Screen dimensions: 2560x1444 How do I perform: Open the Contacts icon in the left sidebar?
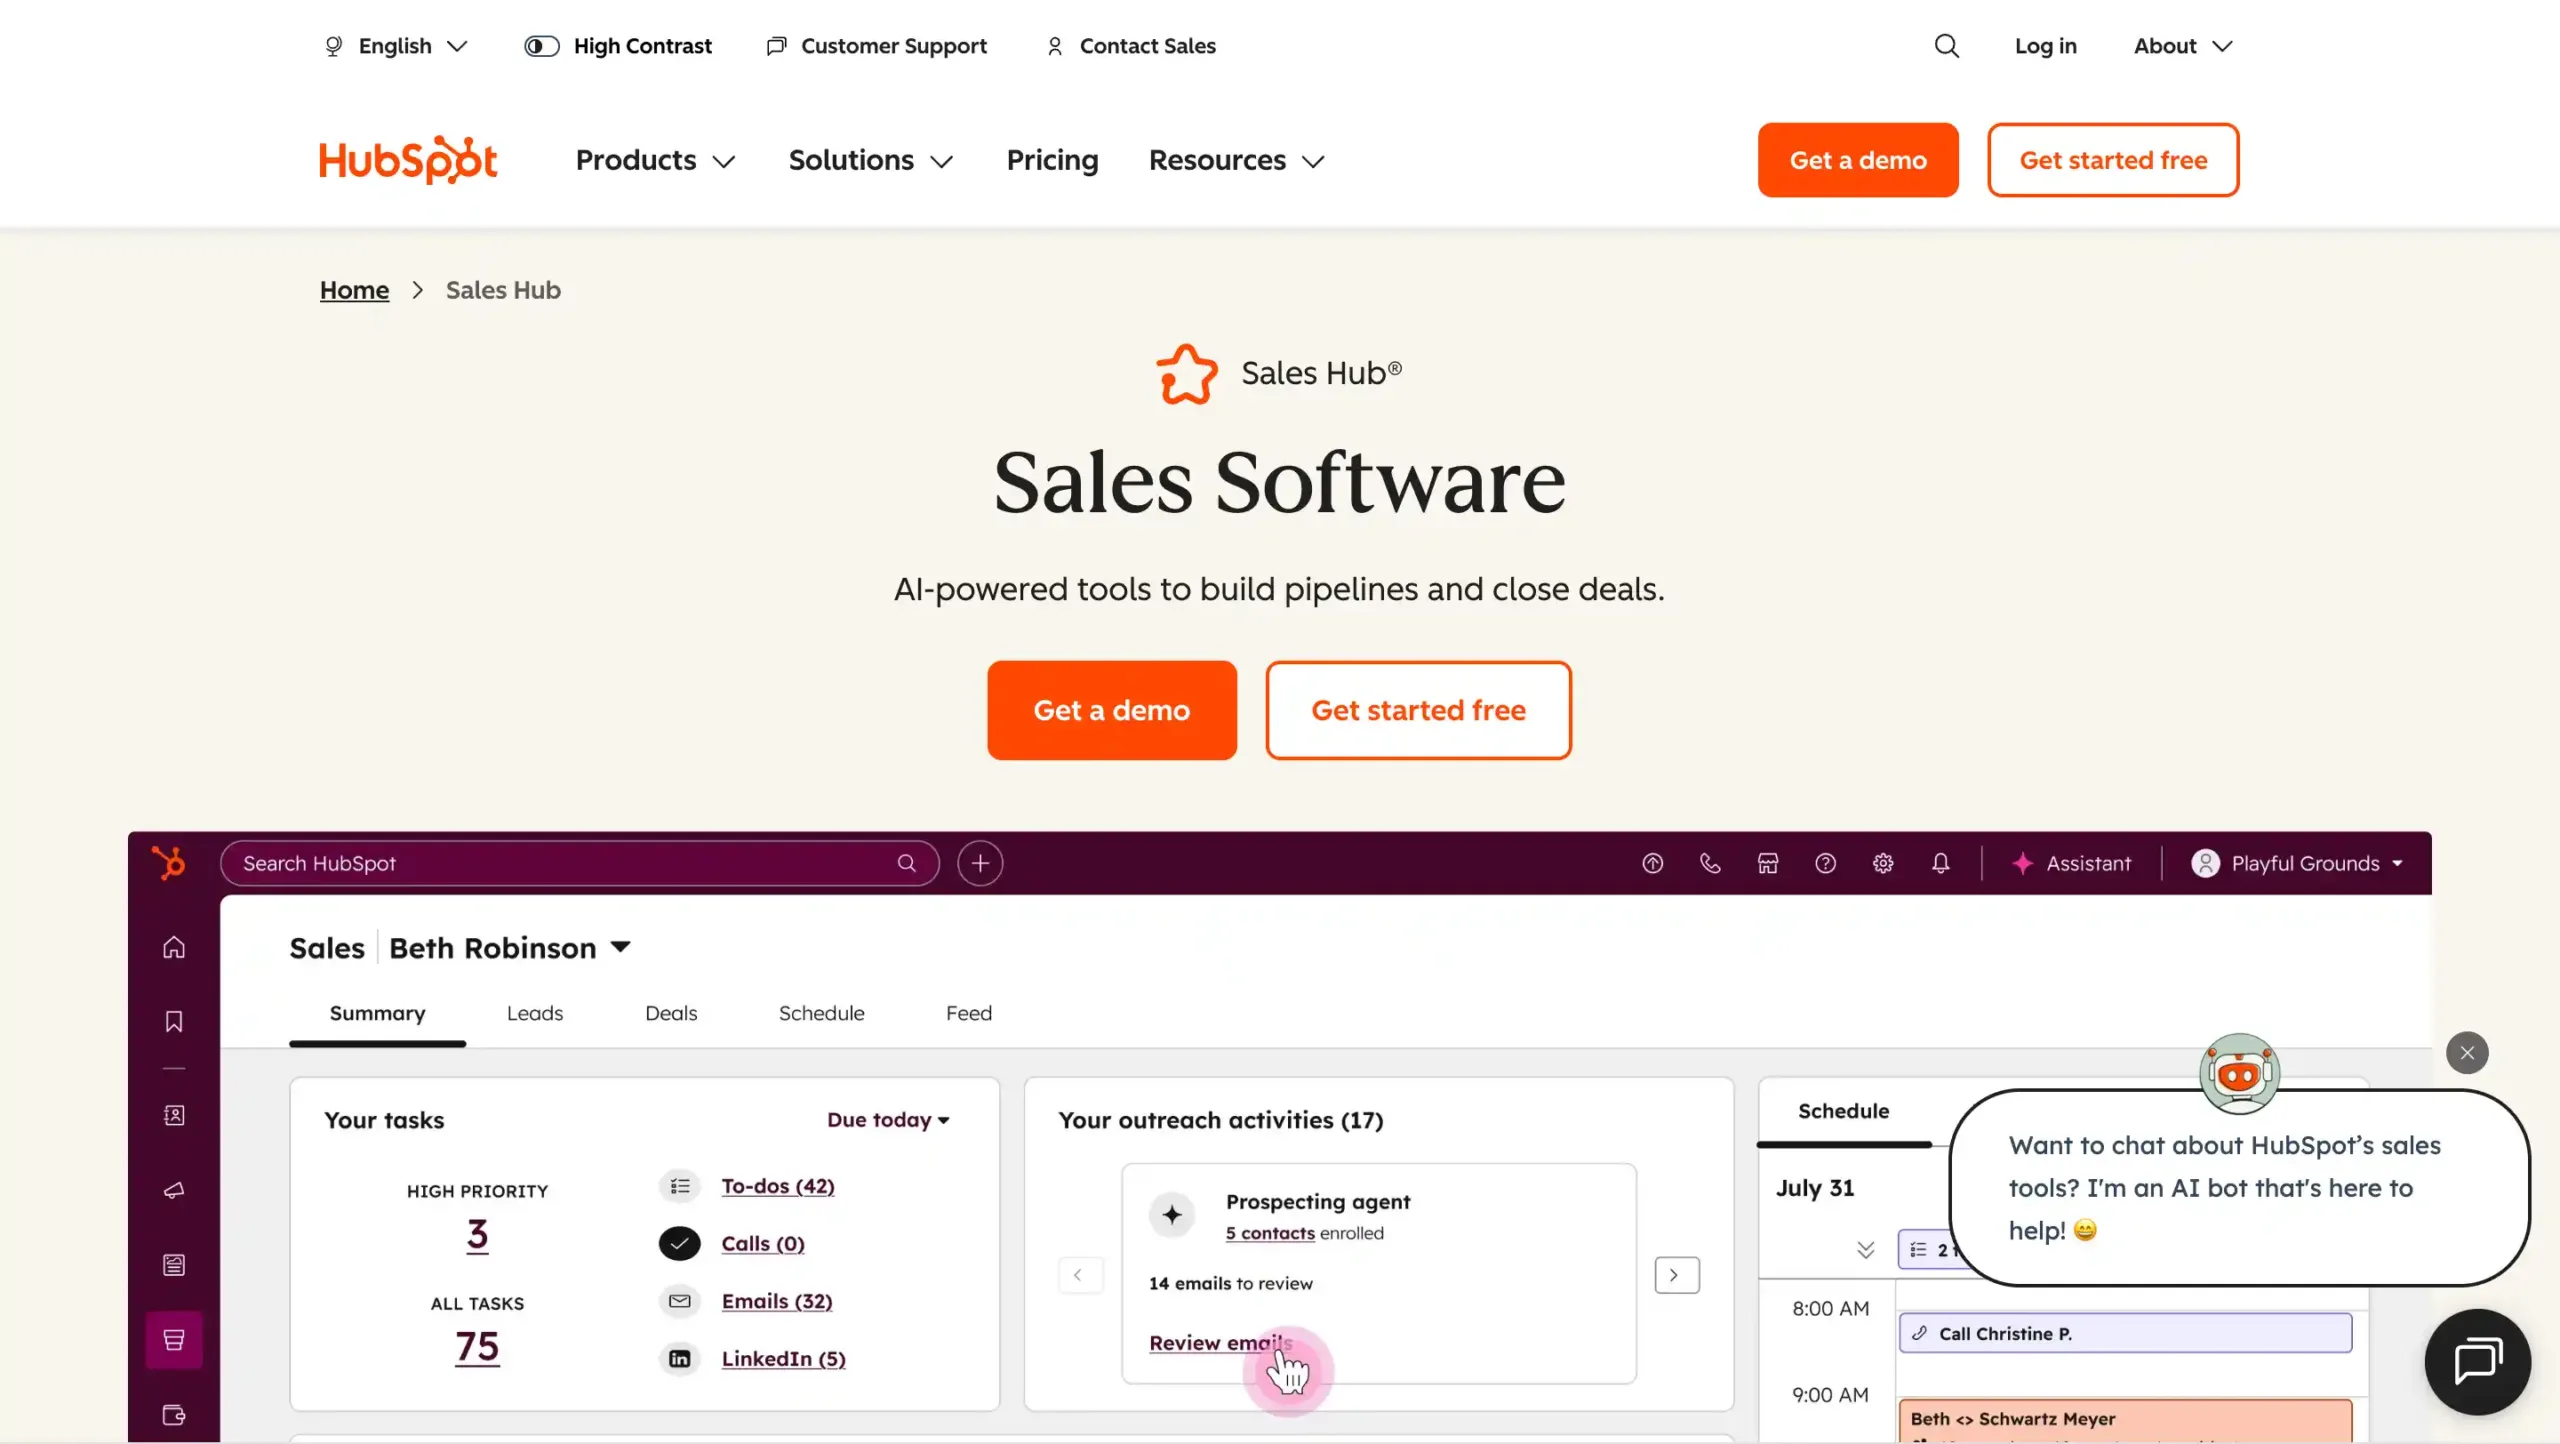173,1116
